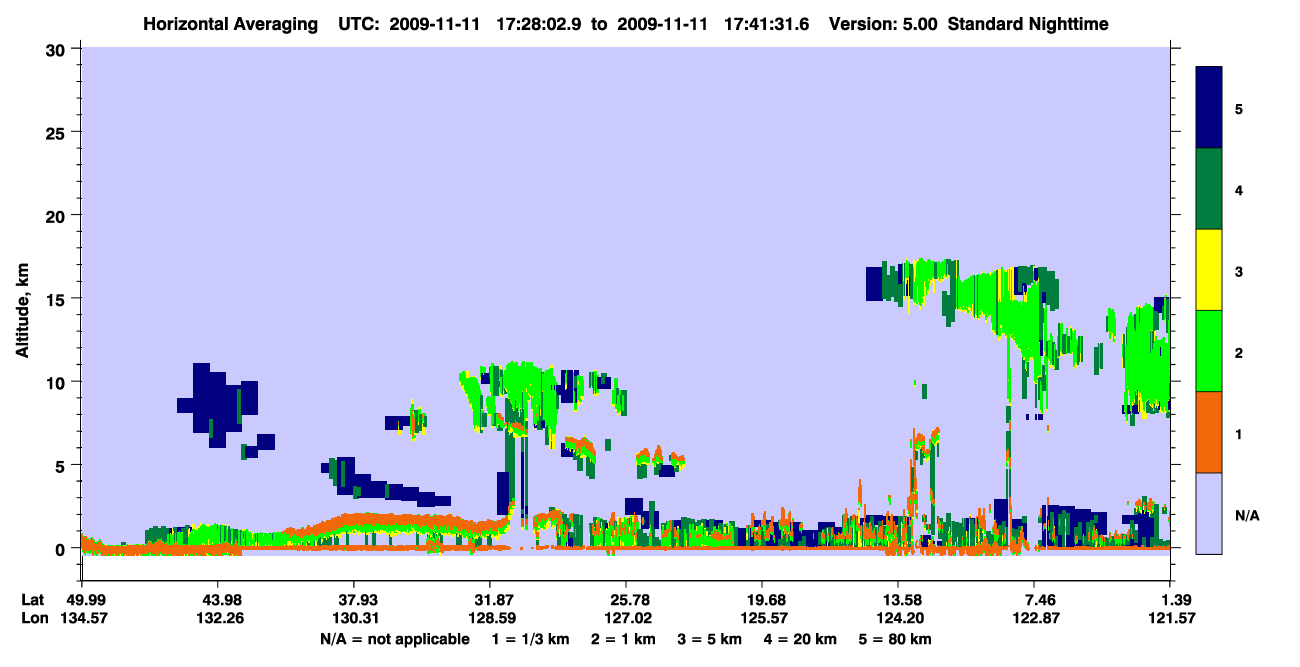
Task: Click the dark blue level 5 color swatch
Action: click(x=1209, y=108)
